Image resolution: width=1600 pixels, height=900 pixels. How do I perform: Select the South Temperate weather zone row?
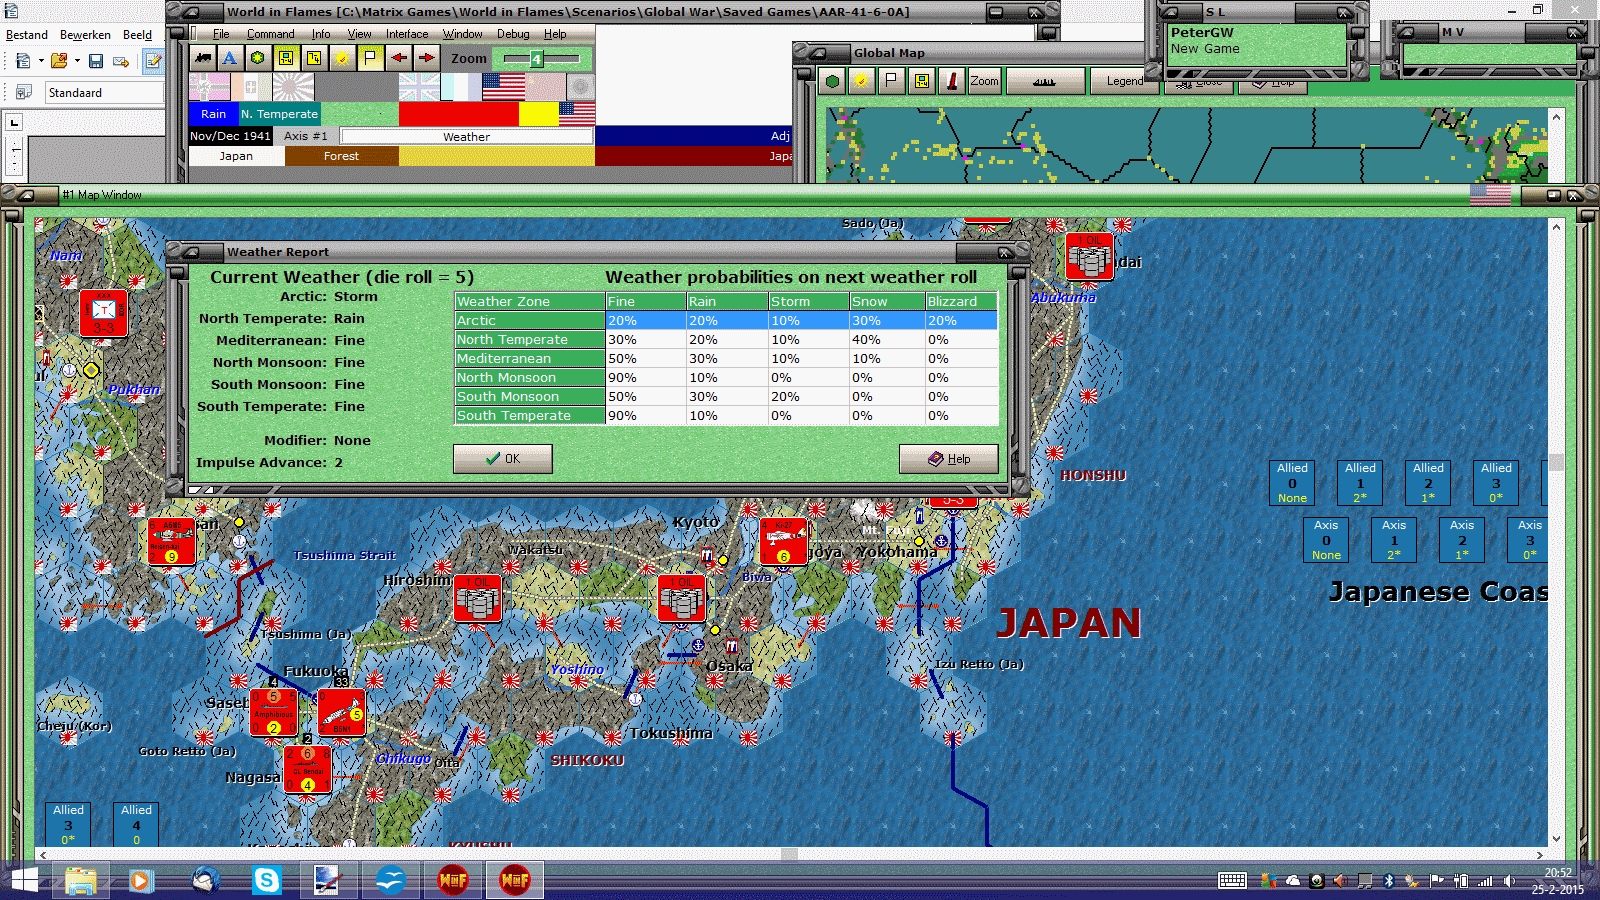tap(726, 416)
